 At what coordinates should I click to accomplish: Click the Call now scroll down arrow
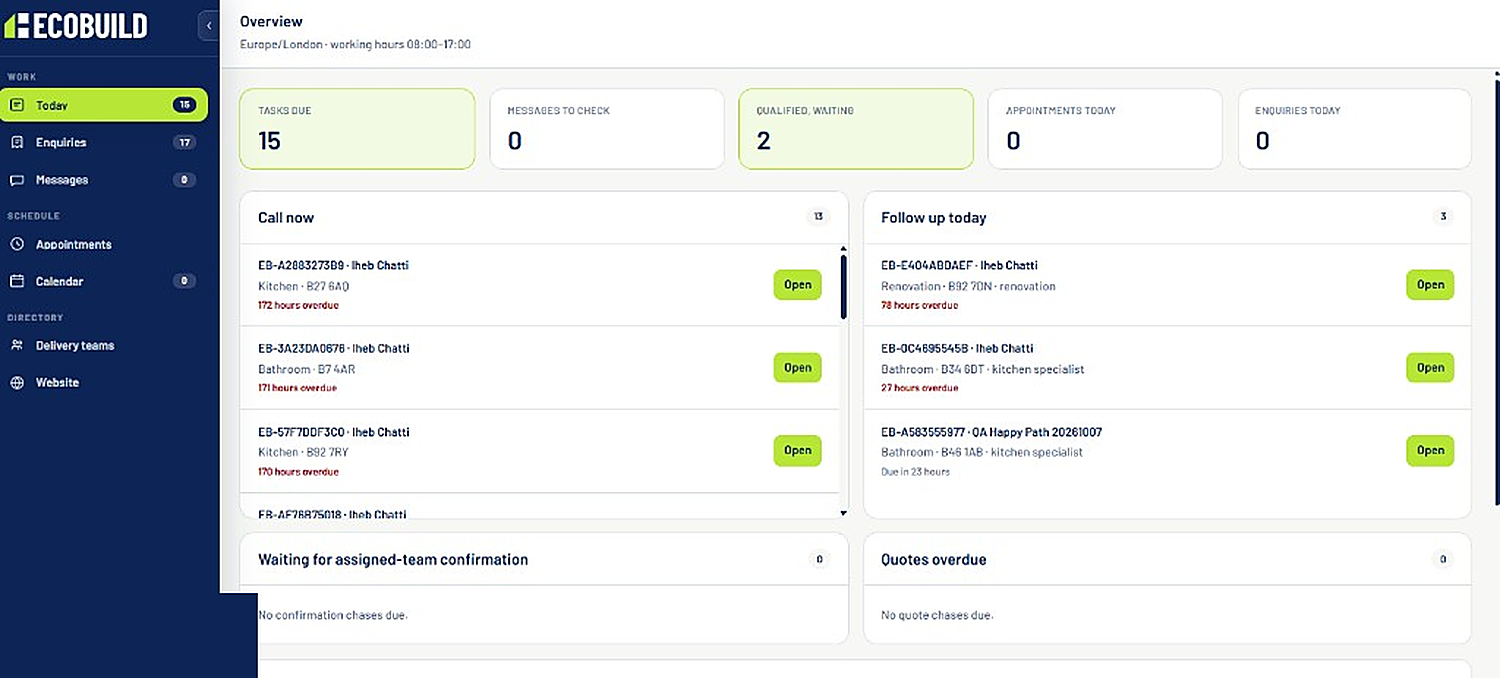click(843, 513)
